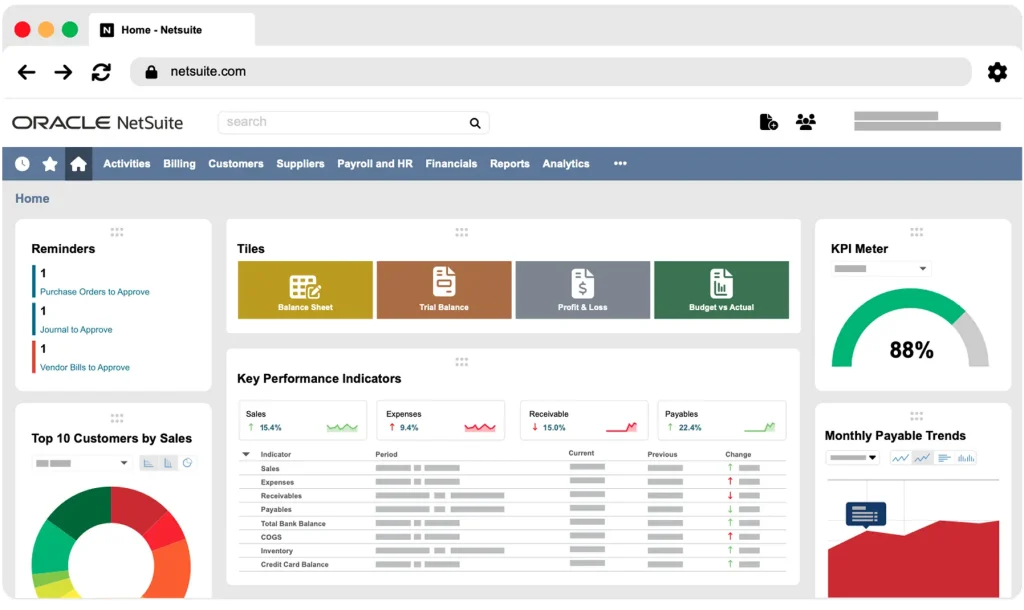Open Vendor Bills to Approve reminder
1024x610 pixels.
(85, 368)
